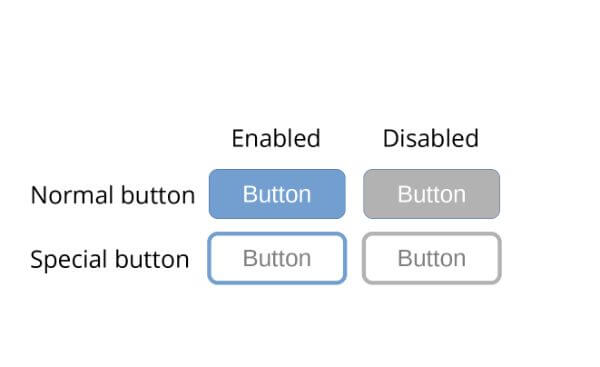
Task: Click the gray filled disabled Button
Action: (x=432, y=194)
